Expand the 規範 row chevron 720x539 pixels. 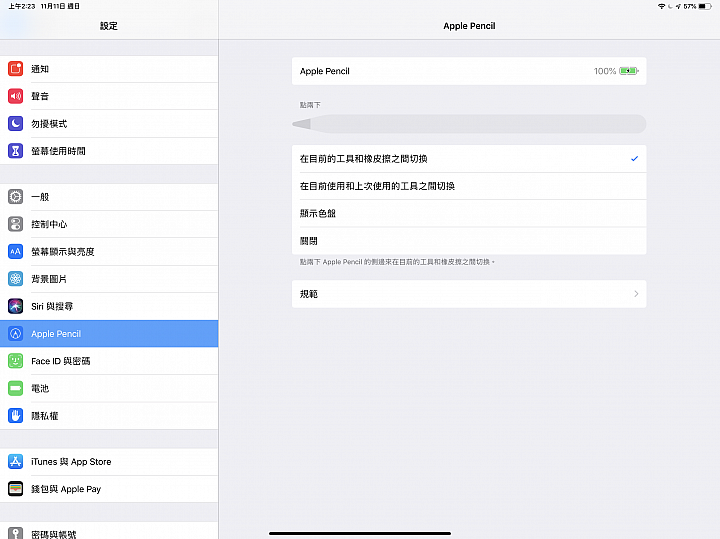coord(636,294)
